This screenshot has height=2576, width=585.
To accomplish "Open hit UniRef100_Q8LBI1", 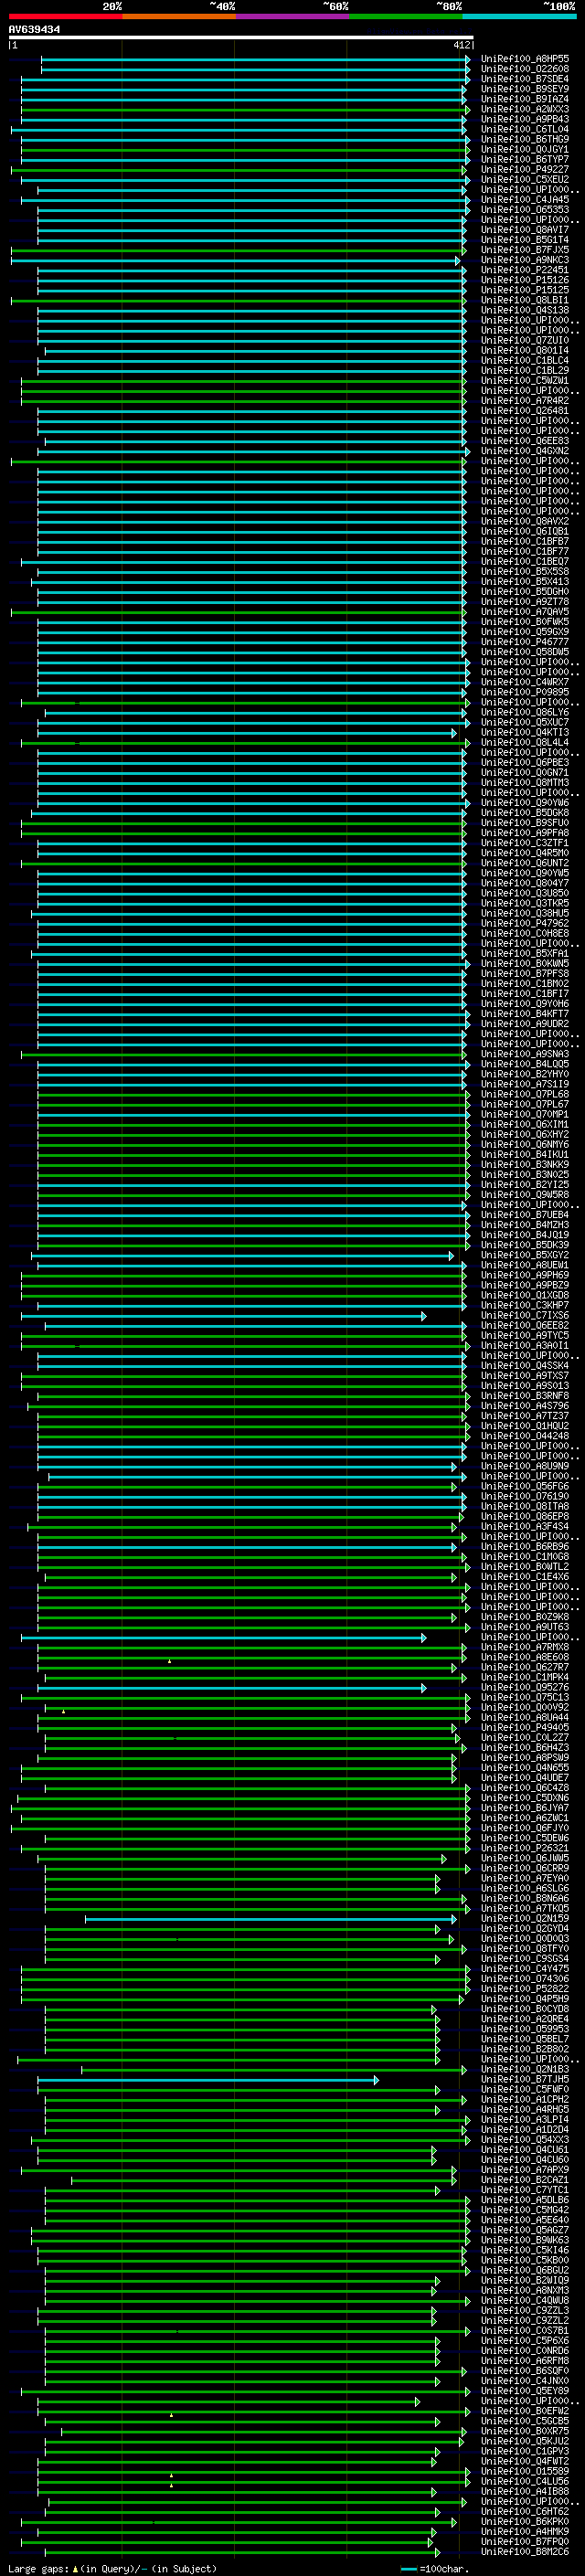I will click(525, 300).
